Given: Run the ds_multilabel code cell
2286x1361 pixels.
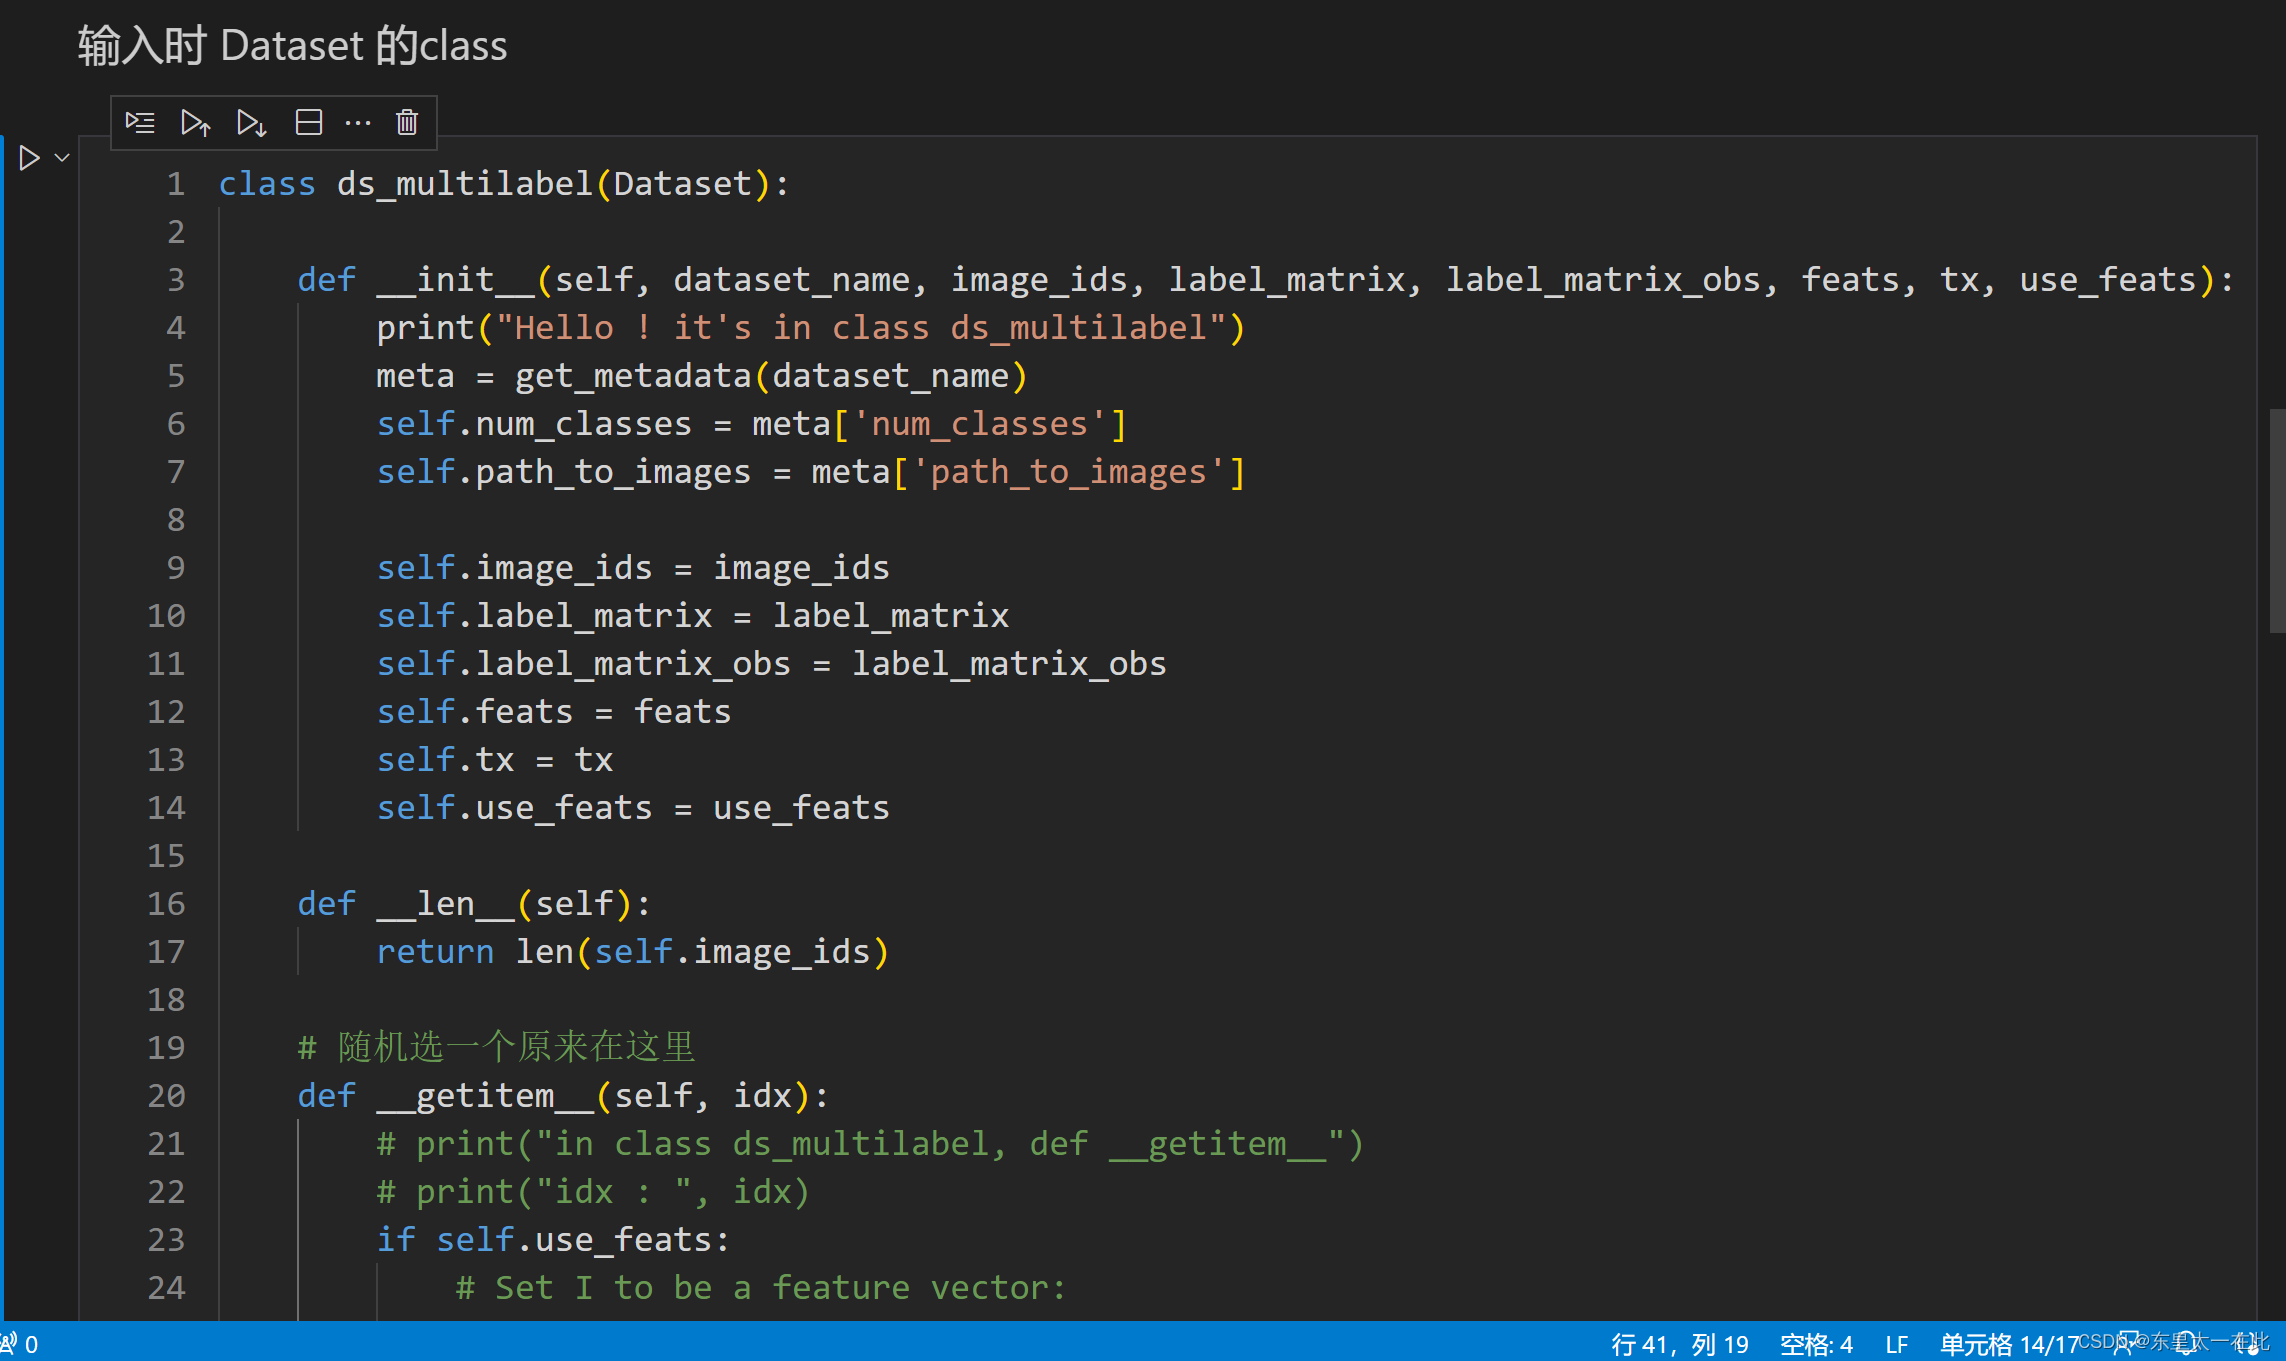Looking at the screenshot, I should coord(29,158).
